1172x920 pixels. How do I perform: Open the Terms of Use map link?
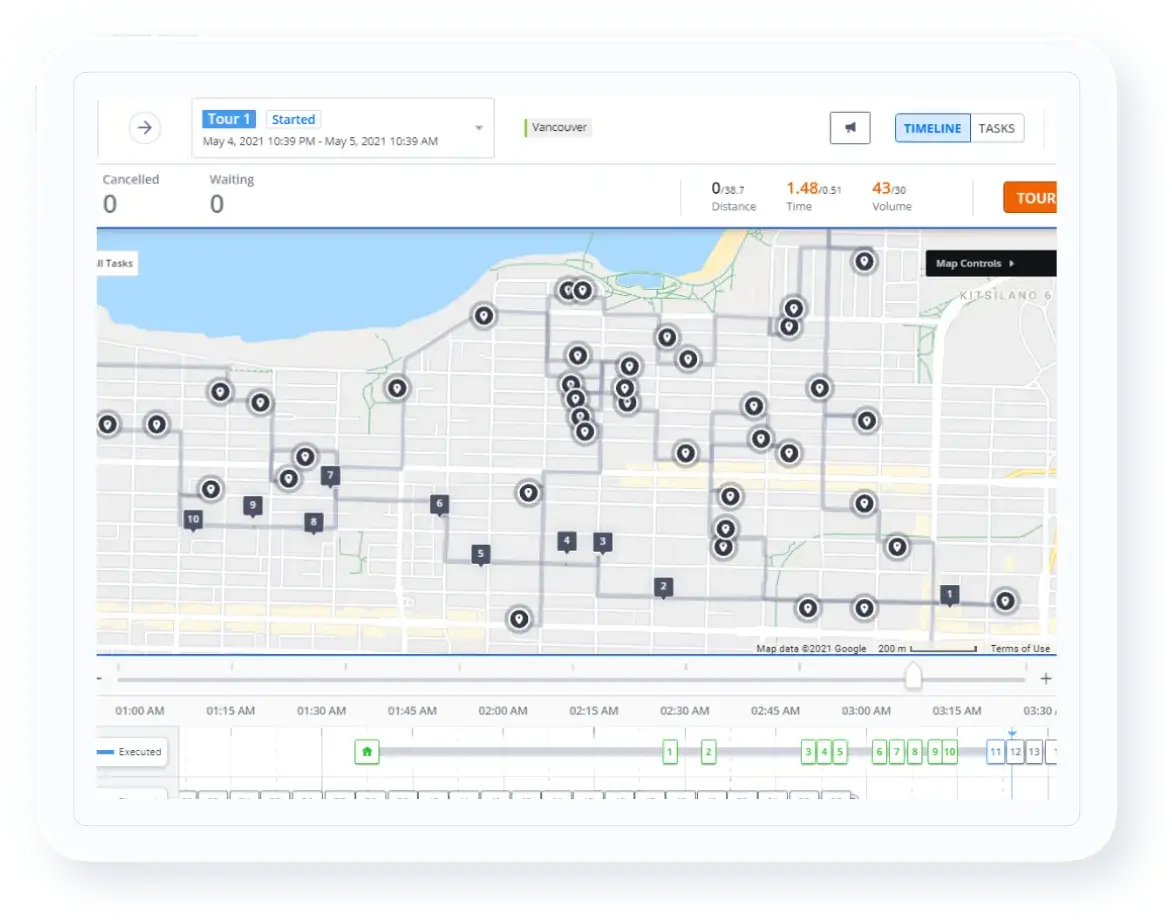coord(1020,649)
